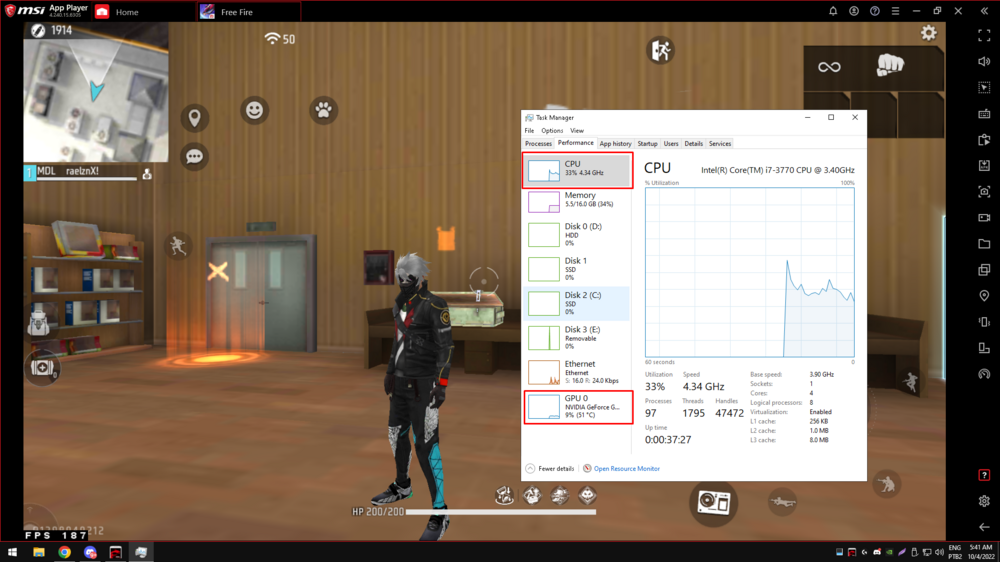The width and height of the screenshot is (1000, 562).
Task: Select Memory in the performance list
Action: coord(578,202)
